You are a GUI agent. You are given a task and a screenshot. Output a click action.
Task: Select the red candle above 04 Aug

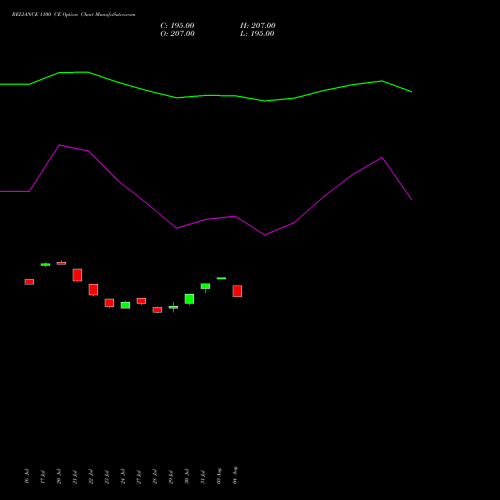237,291
